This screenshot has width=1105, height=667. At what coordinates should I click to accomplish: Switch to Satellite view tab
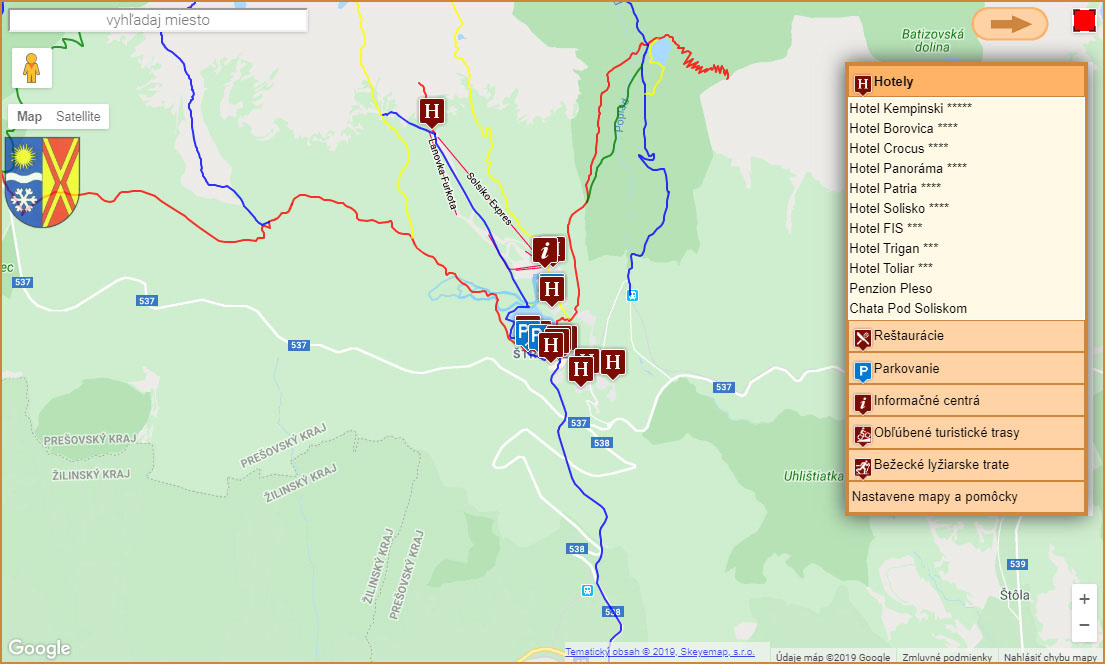tap(78, 116)
